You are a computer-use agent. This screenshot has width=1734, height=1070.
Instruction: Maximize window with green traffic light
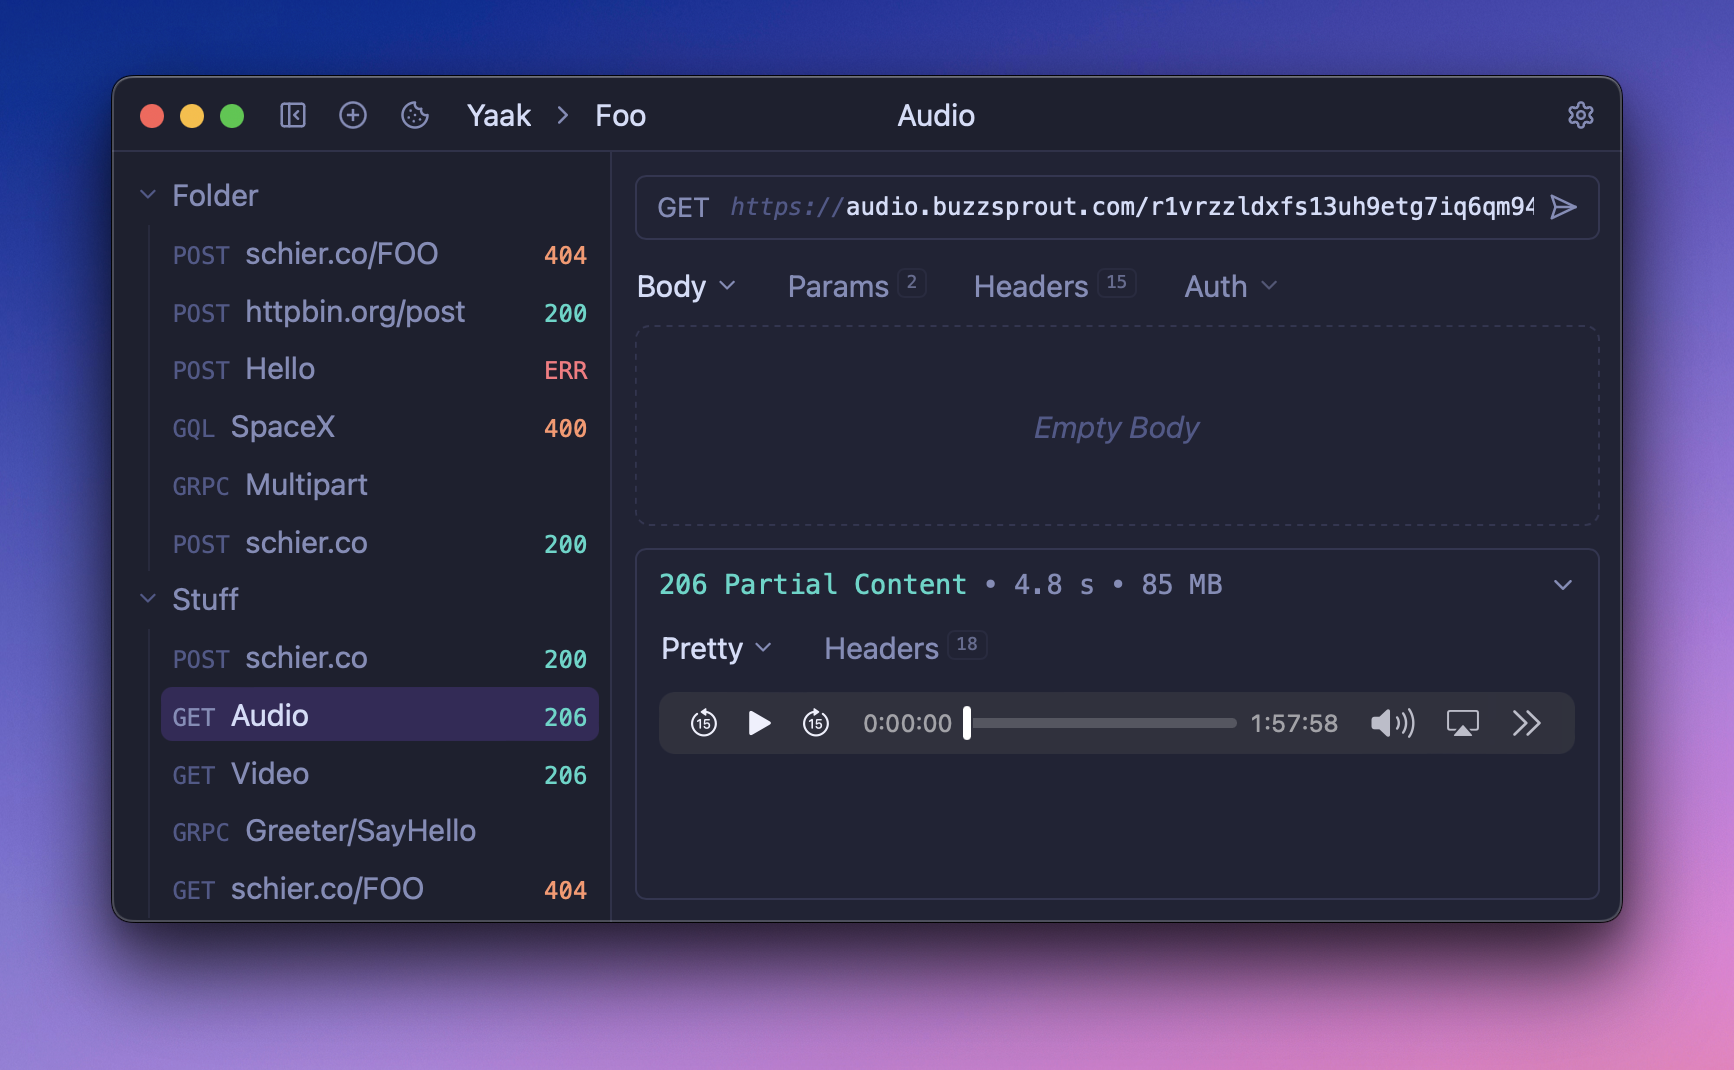click(x=232, y=116)
